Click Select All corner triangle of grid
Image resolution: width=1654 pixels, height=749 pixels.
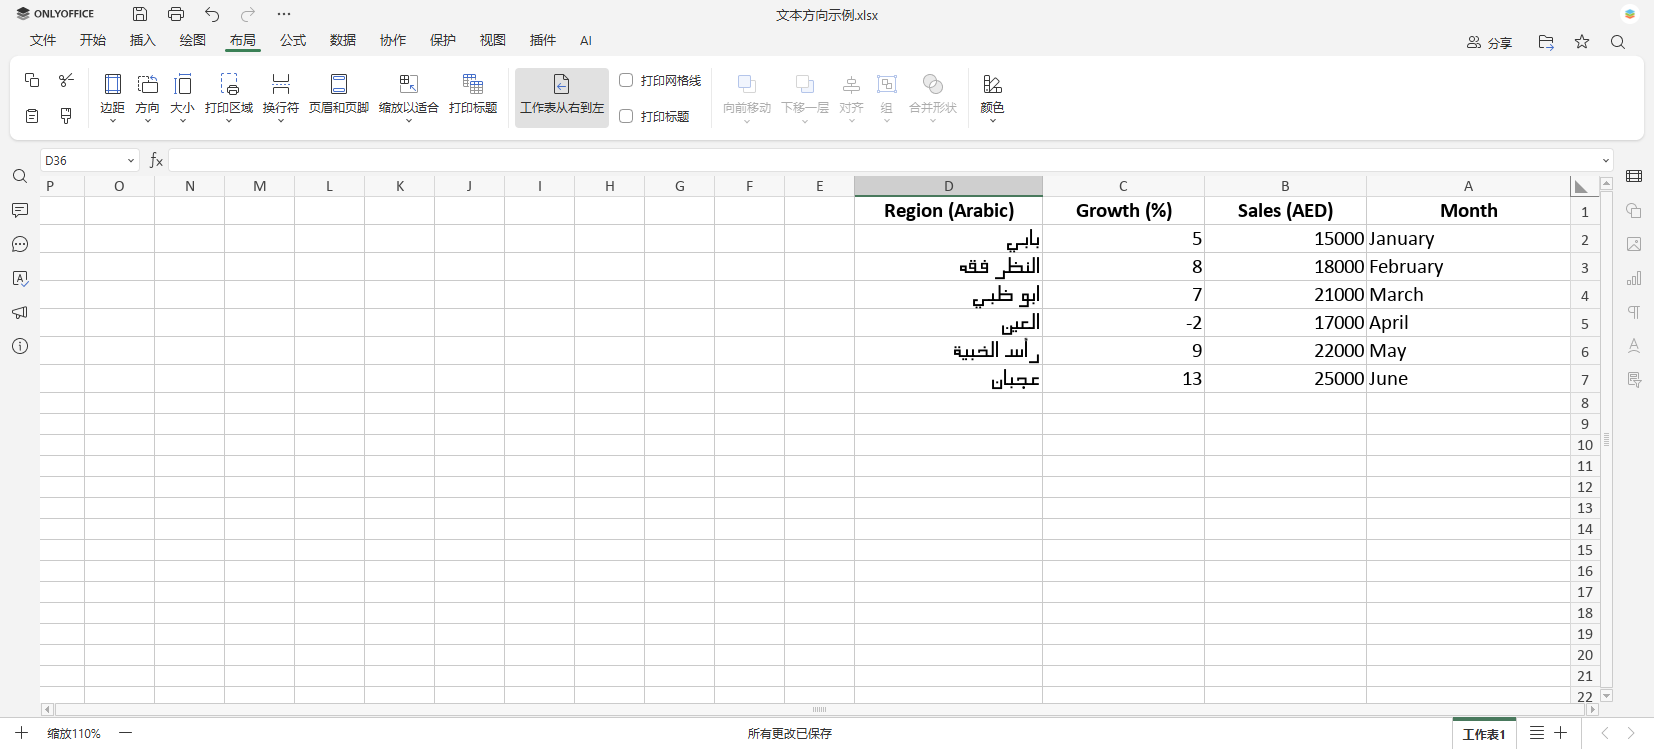coord(1580,186)
